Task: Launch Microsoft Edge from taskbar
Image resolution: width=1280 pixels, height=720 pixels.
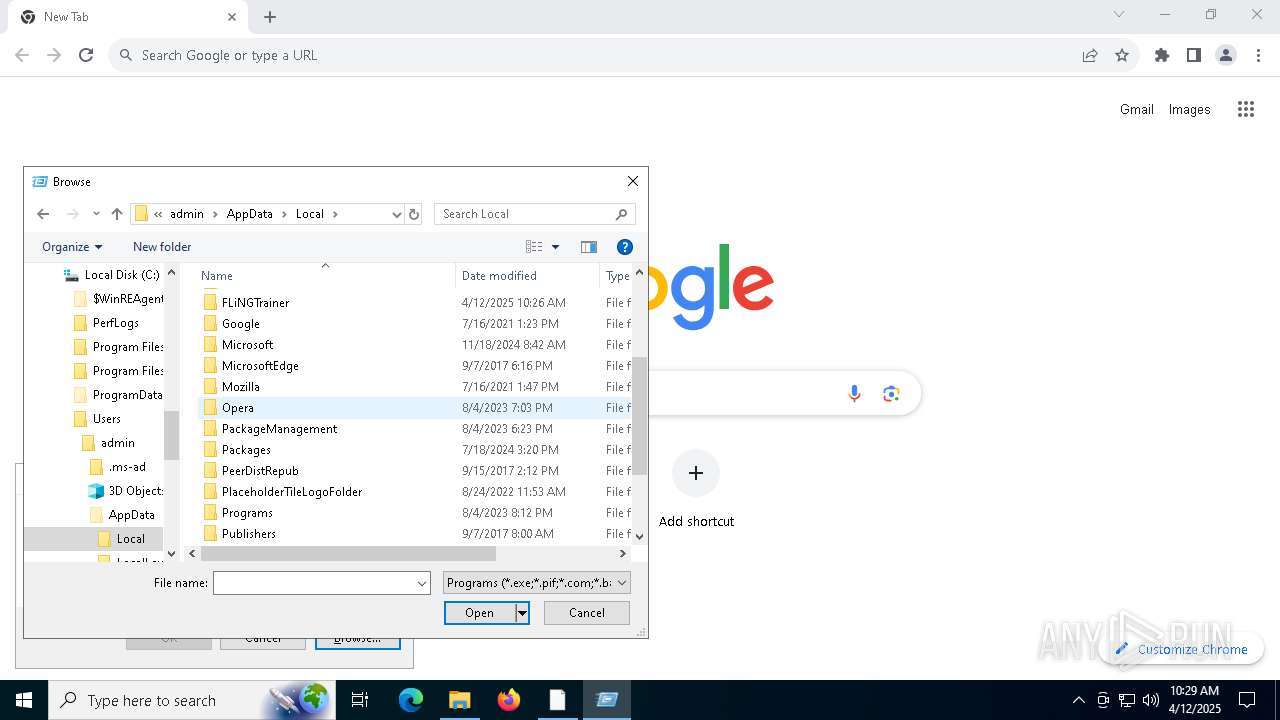Action: pos(411,700)
